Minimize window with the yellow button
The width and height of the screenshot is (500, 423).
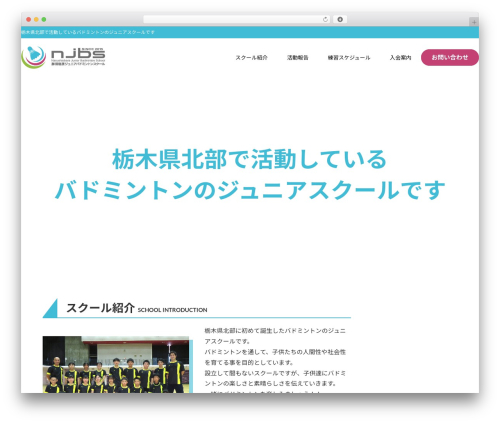tap(36, 19)
